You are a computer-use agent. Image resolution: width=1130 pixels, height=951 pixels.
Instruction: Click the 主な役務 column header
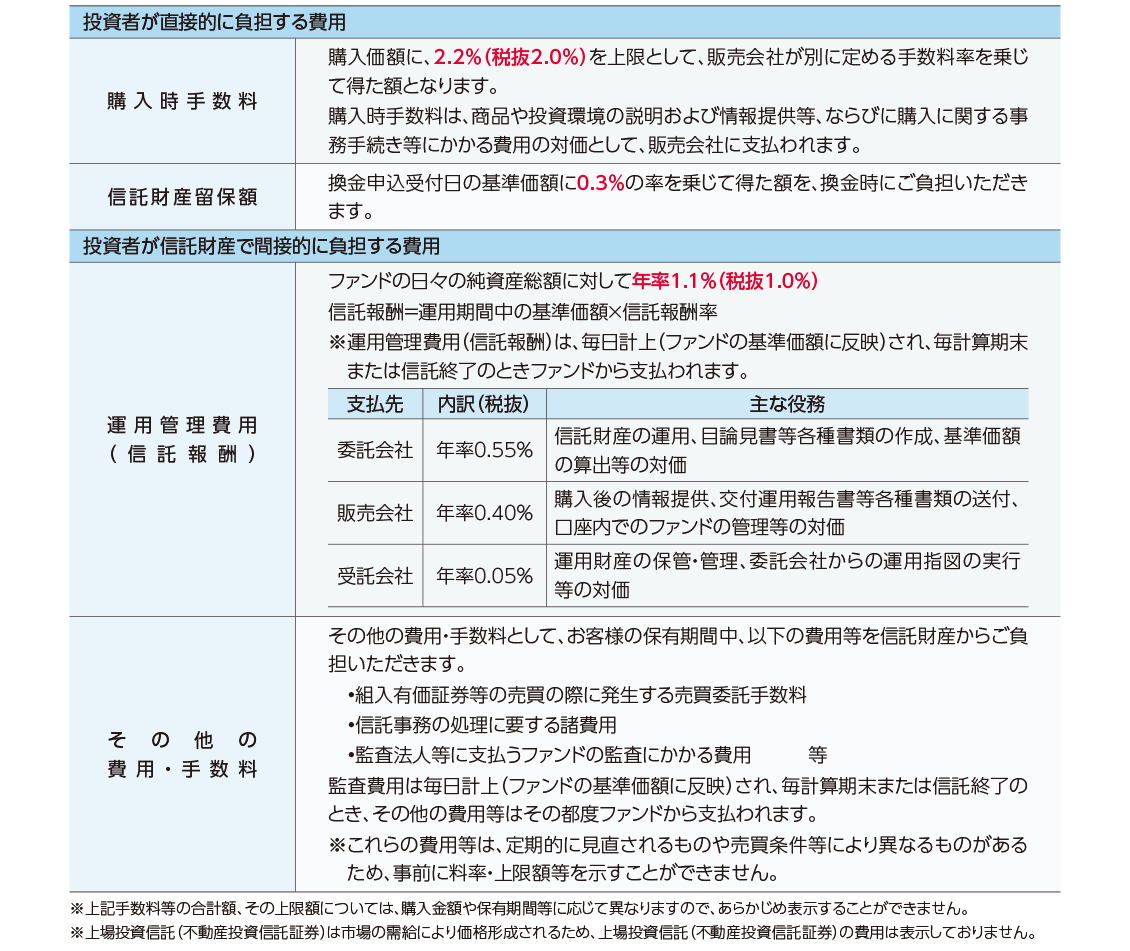pyautogui.click(x=787, y=404)
